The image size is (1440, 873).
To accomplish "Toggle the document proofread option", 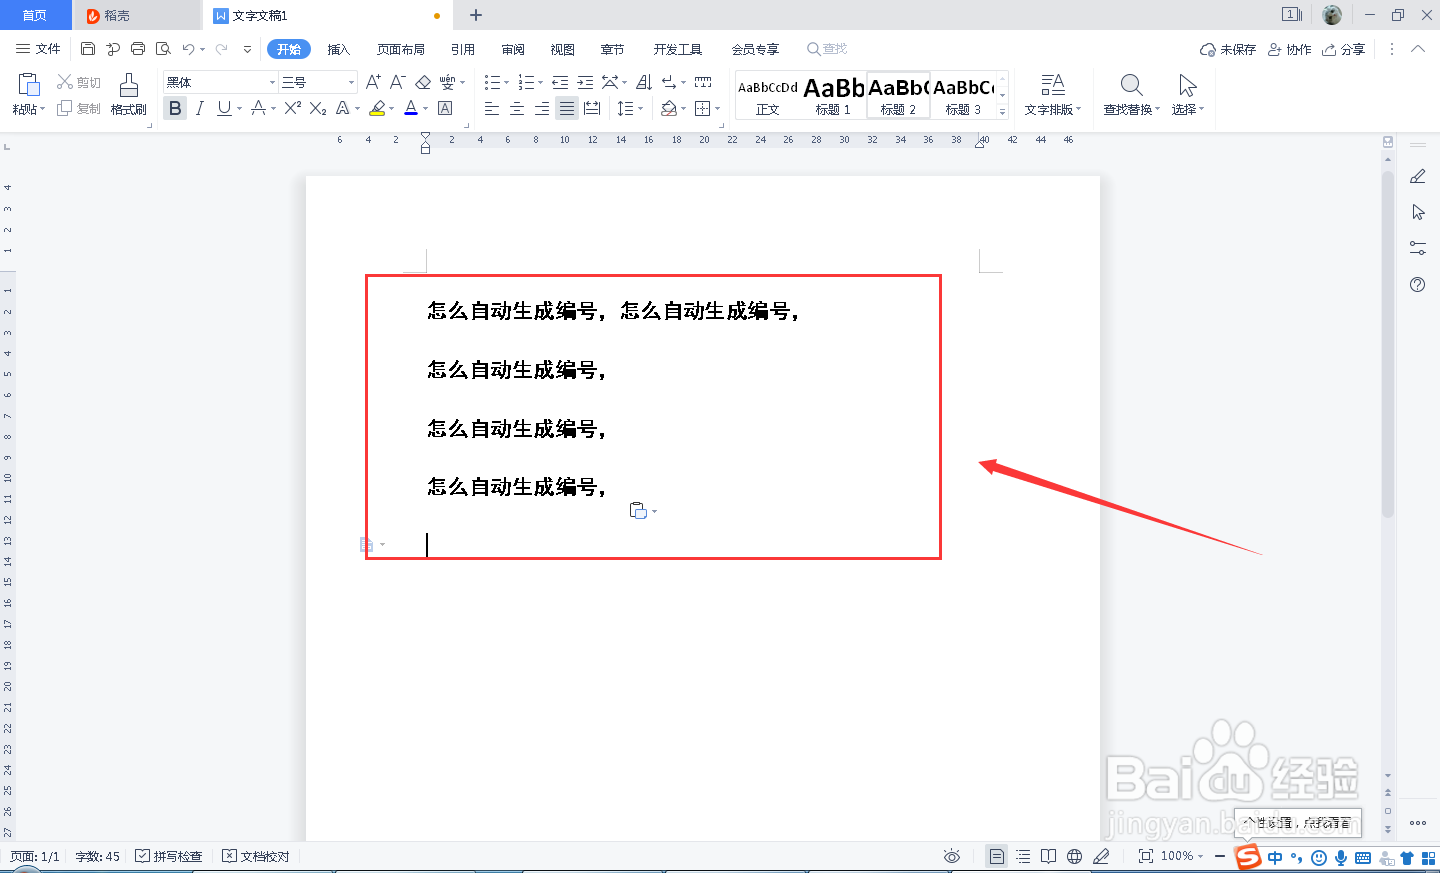I will pos(255,856).
